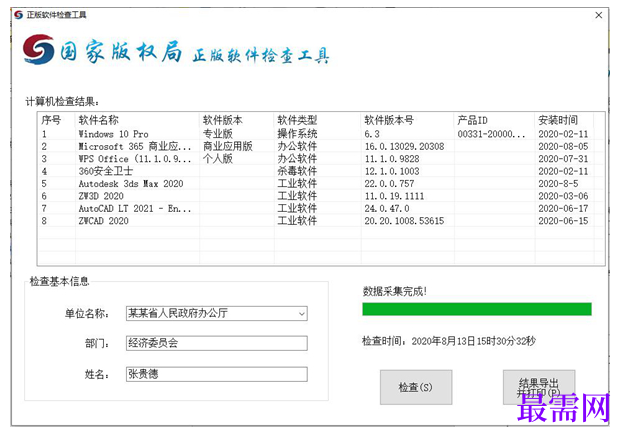Screen dimensions: 629x439
Task: Click the 计算机检查结果 label
Action: point(62,102)
